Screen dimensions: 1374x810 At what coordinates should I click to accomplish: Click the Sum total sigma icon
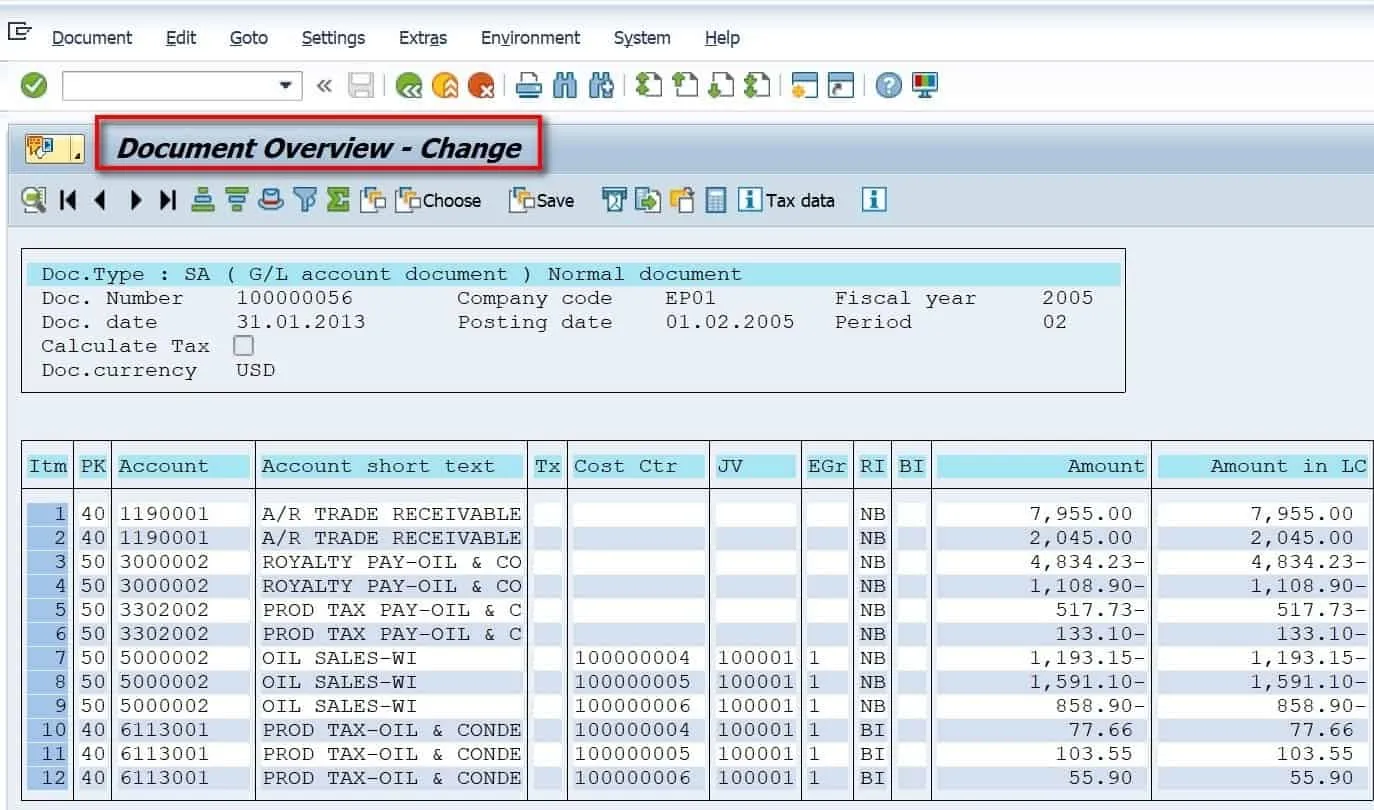[x=338, y=200]
